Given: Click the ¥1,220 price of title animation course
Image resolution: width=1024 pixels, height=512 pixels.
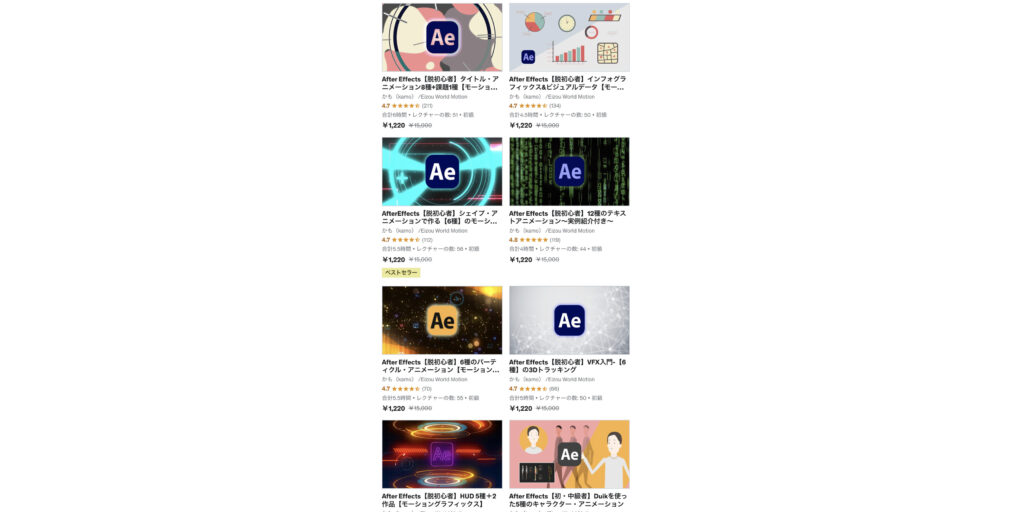Looking at the screenshot, I should pyautogui.click(x=394, y=125).
